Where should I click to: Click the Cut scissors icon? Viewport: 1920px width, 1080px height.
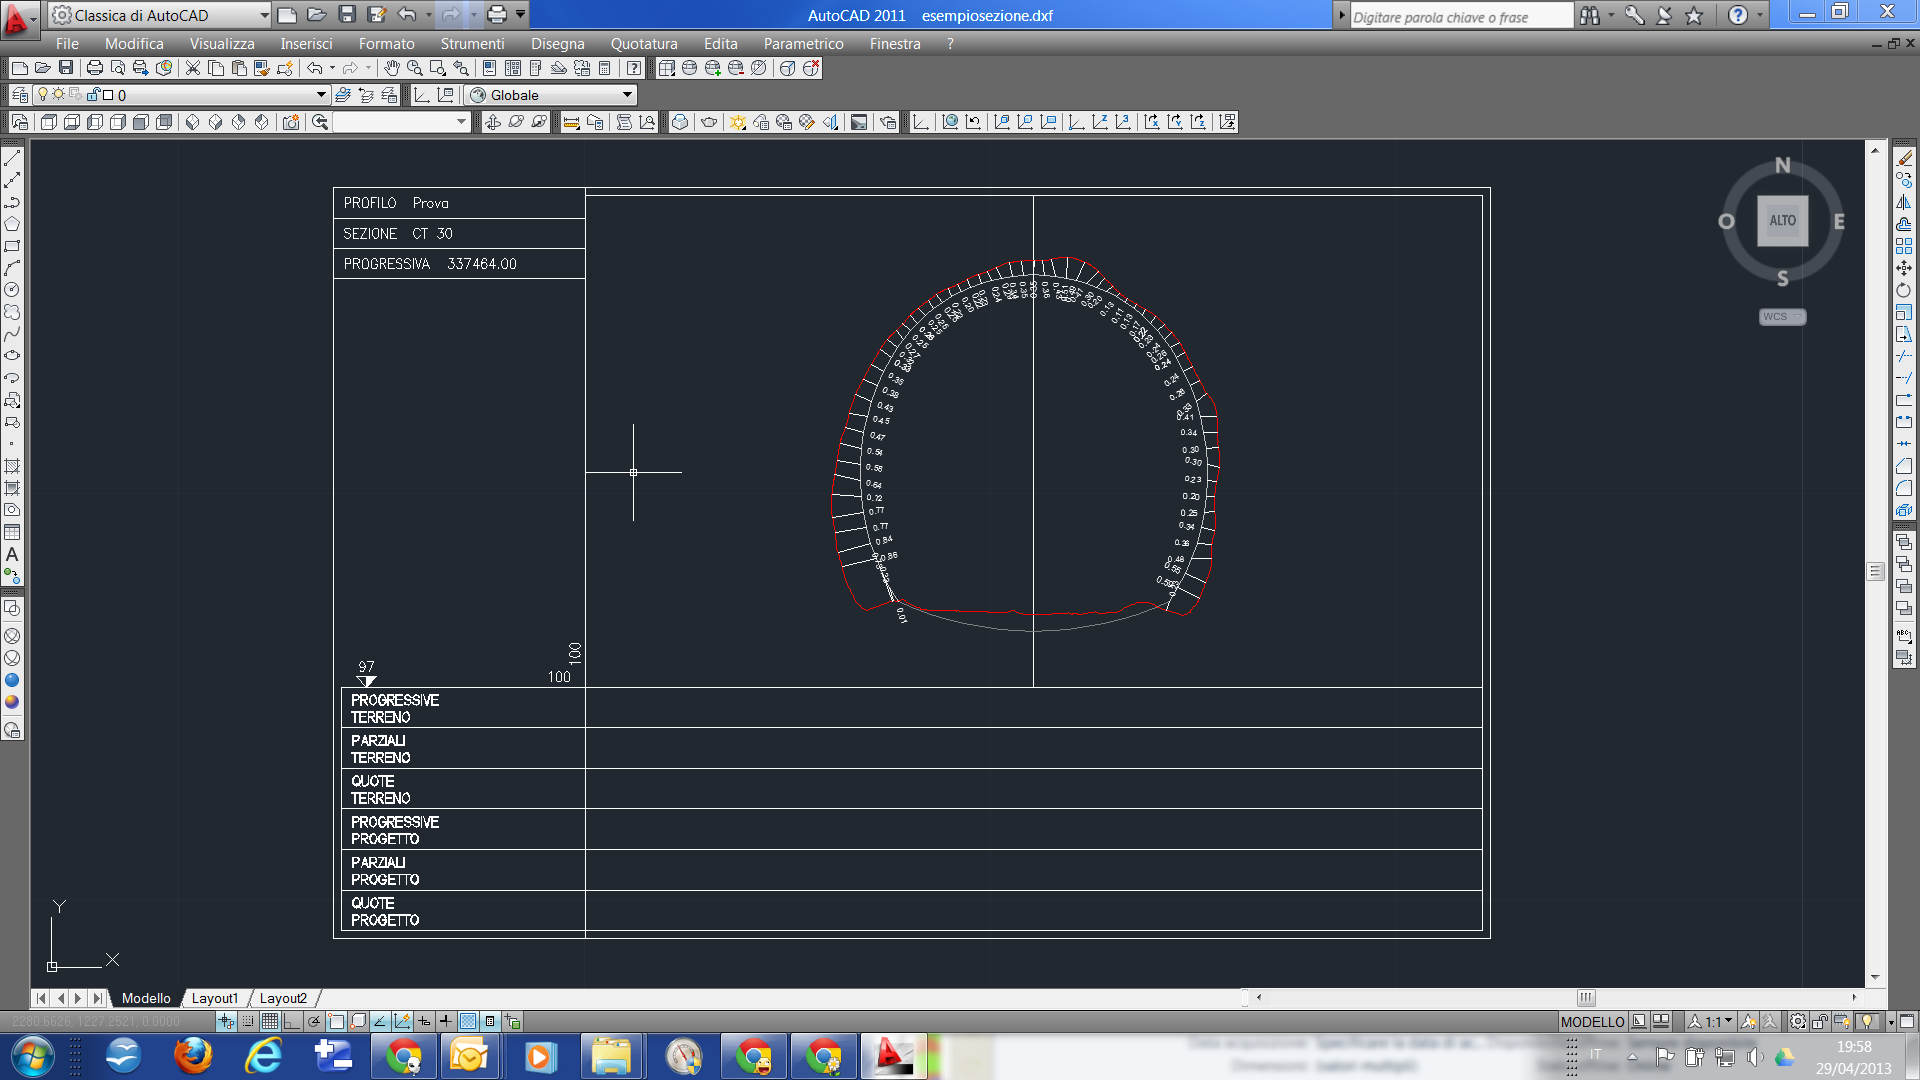point(193,68)
